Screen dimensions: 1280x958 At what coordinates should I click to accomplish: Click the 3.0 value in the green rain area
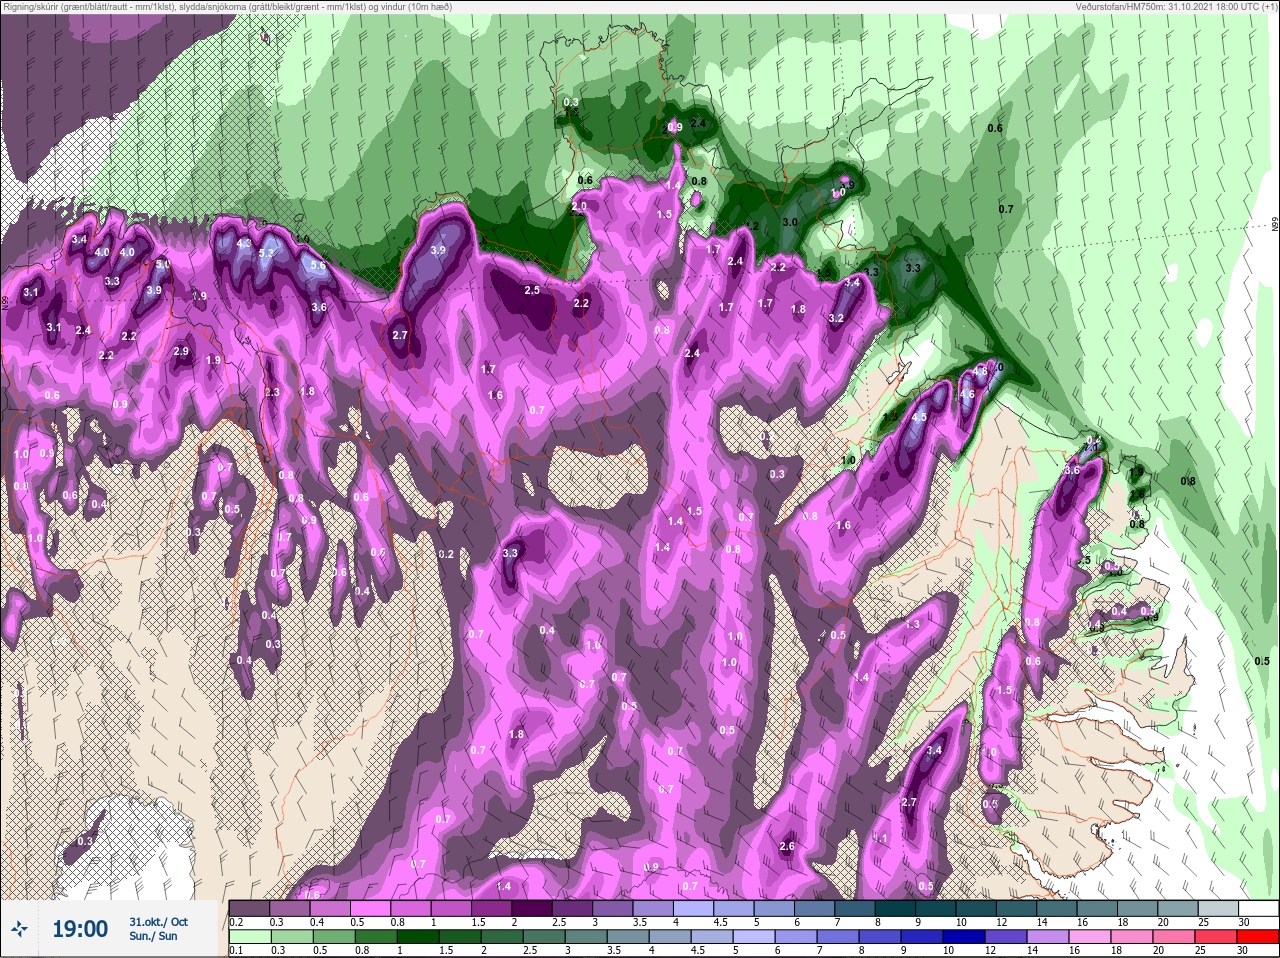[x=790, y=222]
